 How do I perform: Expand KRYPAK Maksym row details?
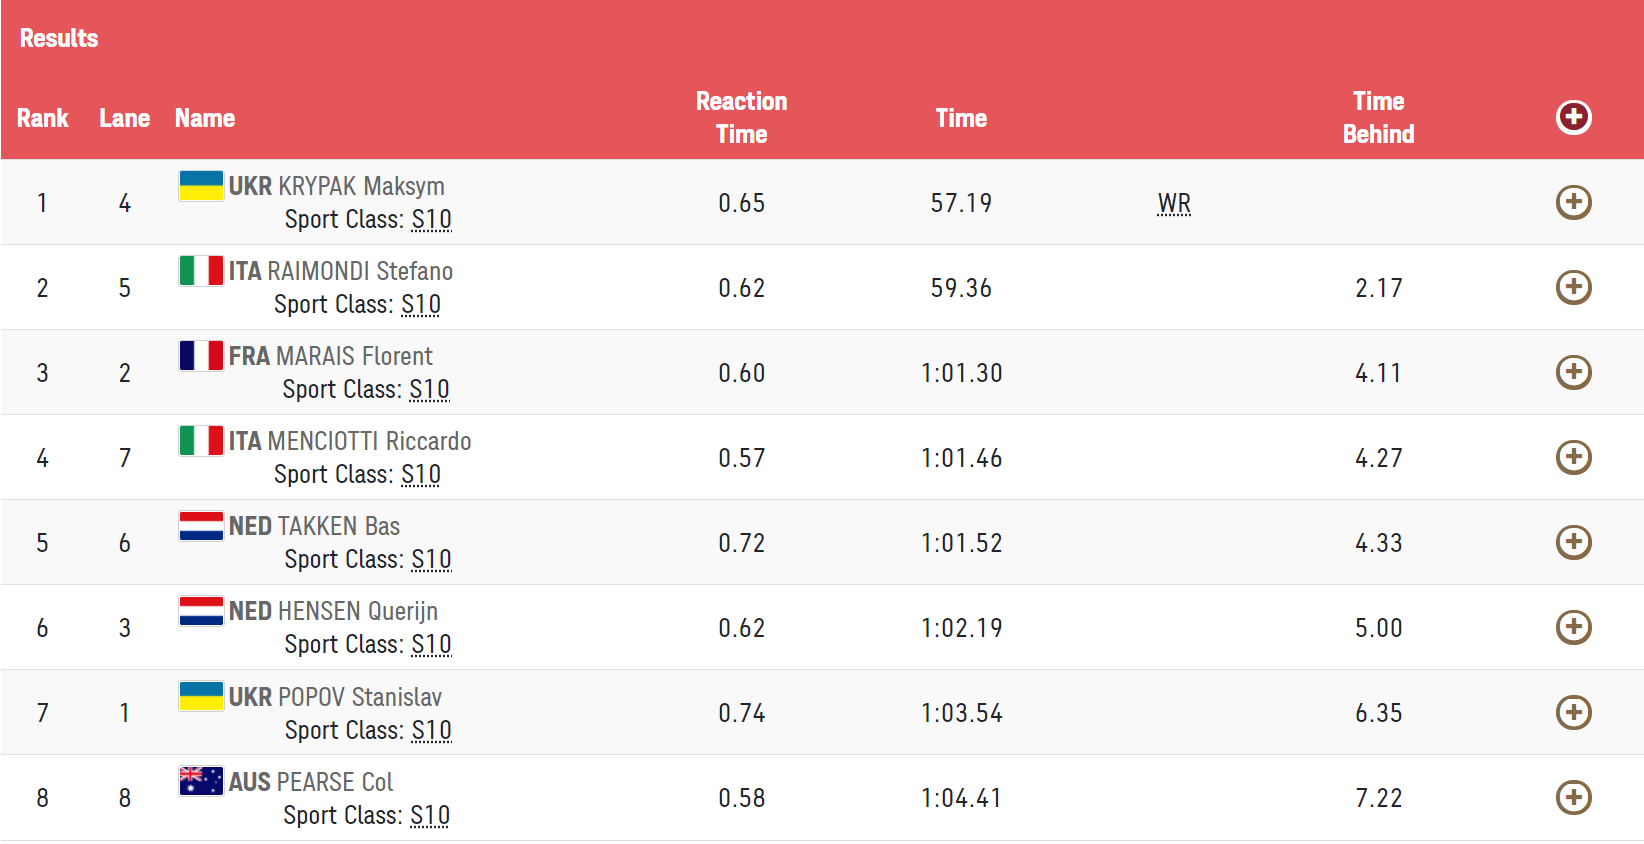[1573, 202]
